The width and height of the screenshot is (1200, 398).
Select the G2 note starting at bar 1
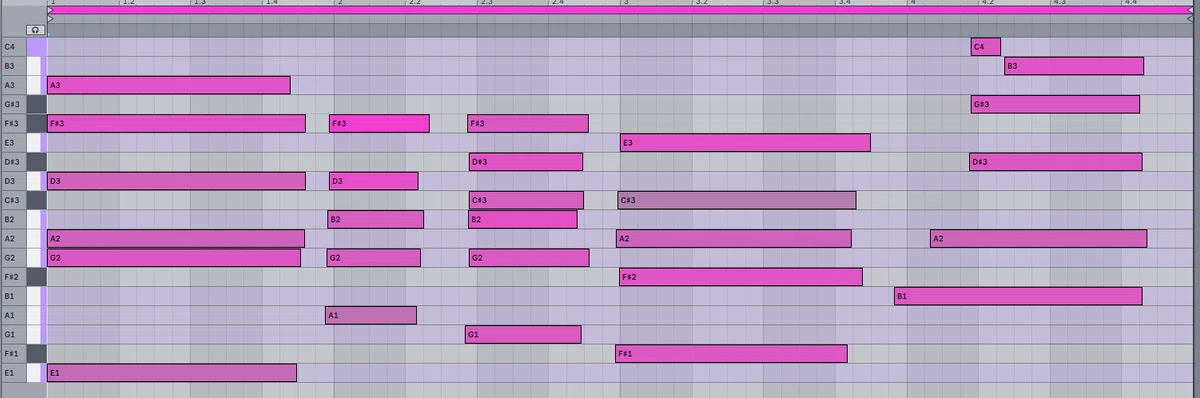[174, 258]
